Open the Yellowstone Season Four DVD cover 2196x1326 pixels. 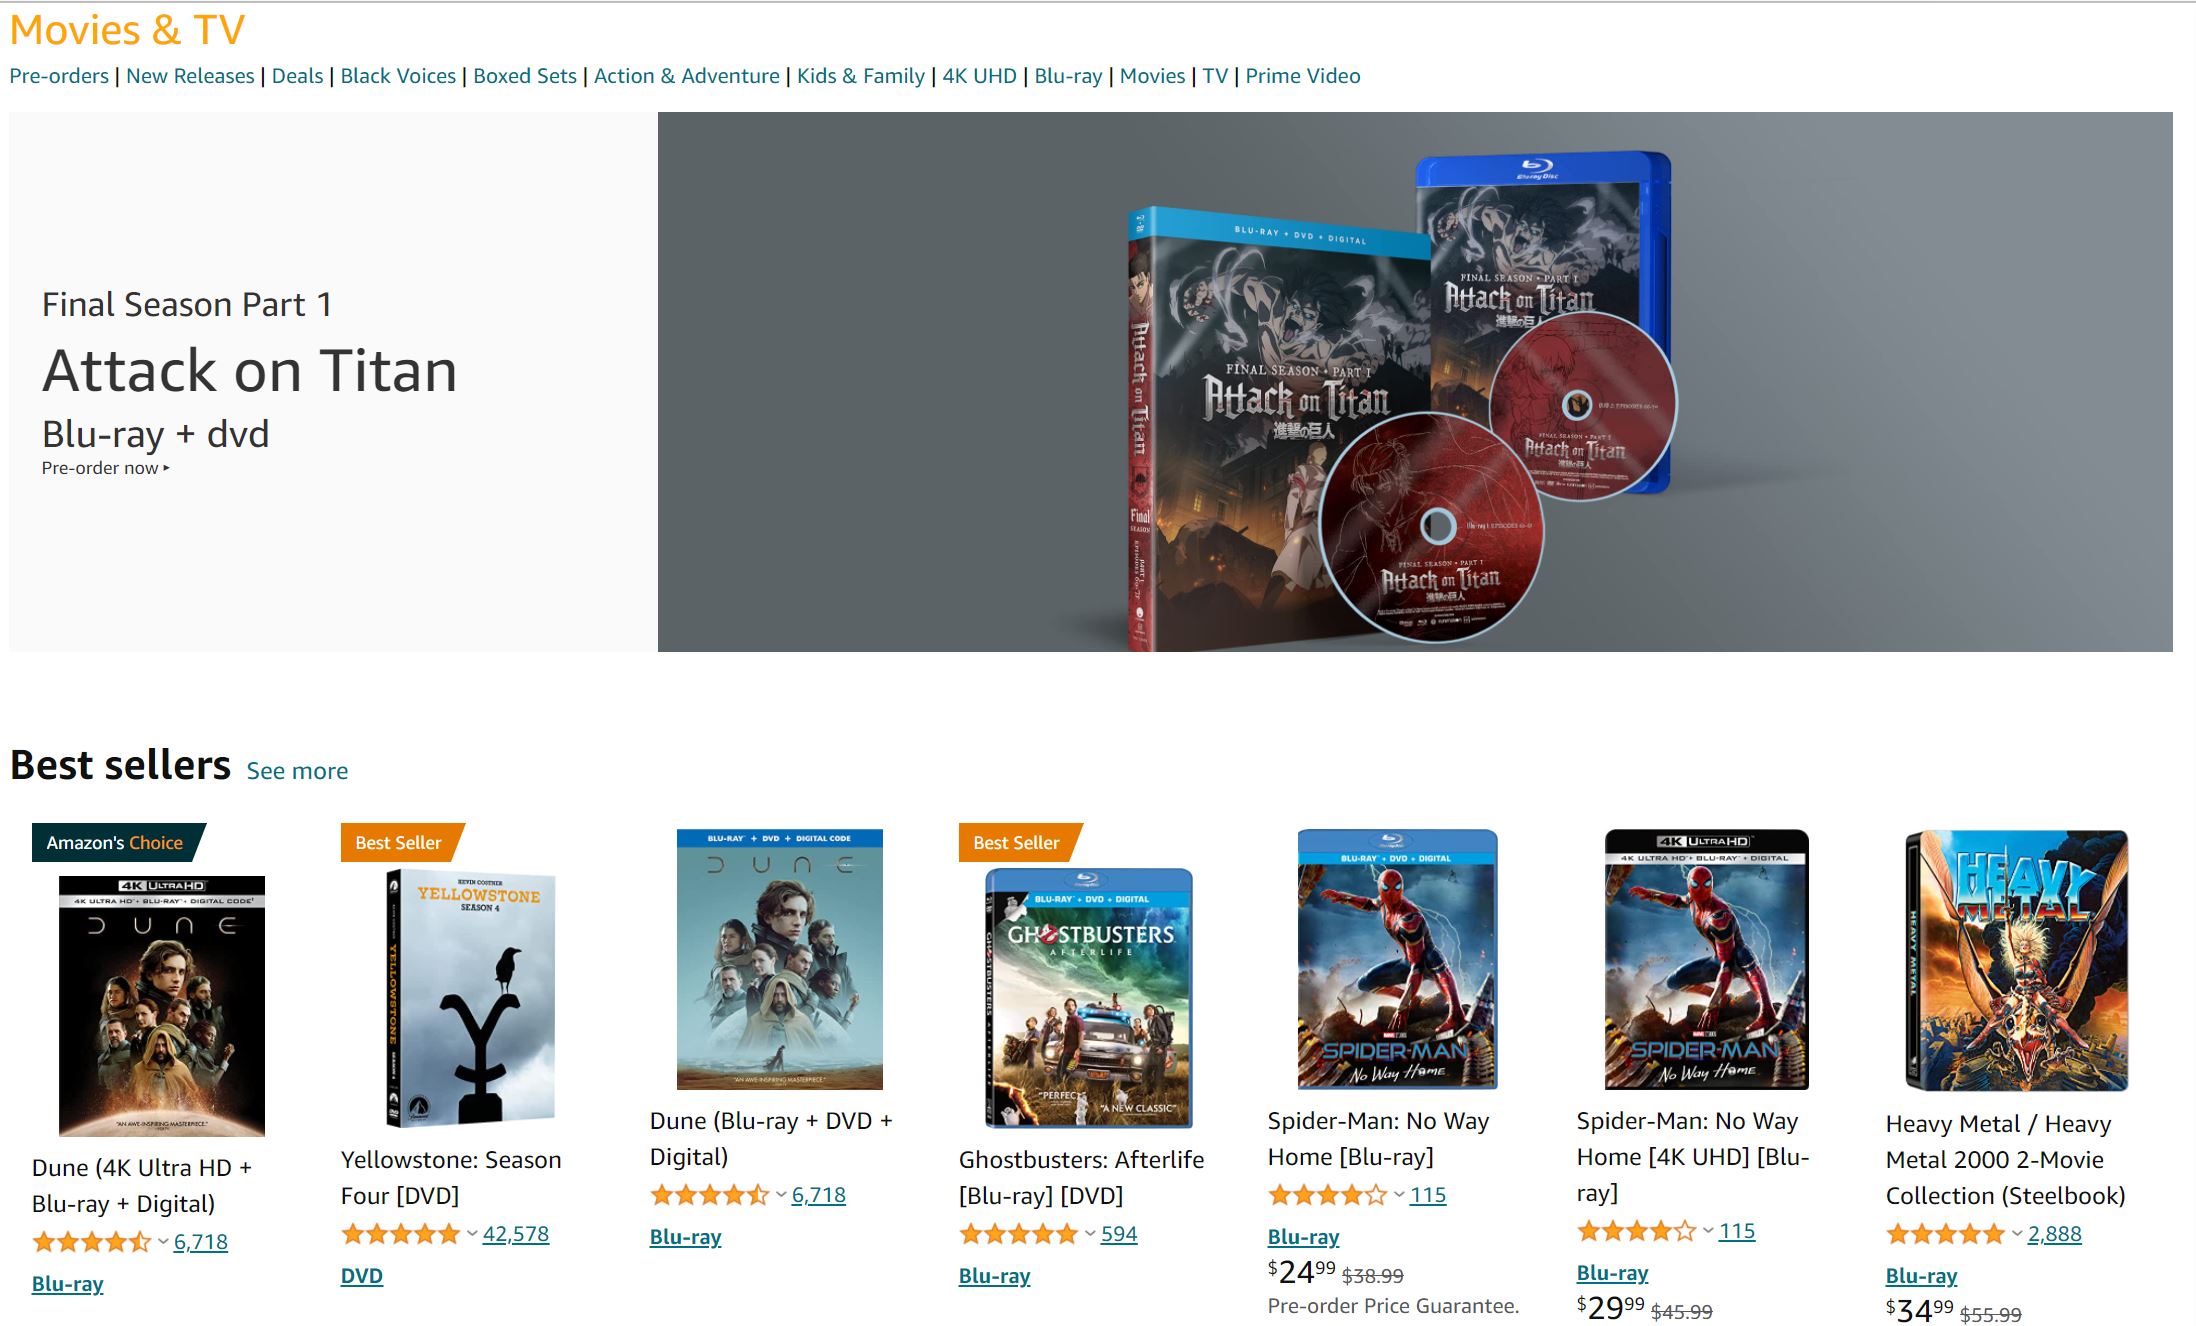[471, 998]
